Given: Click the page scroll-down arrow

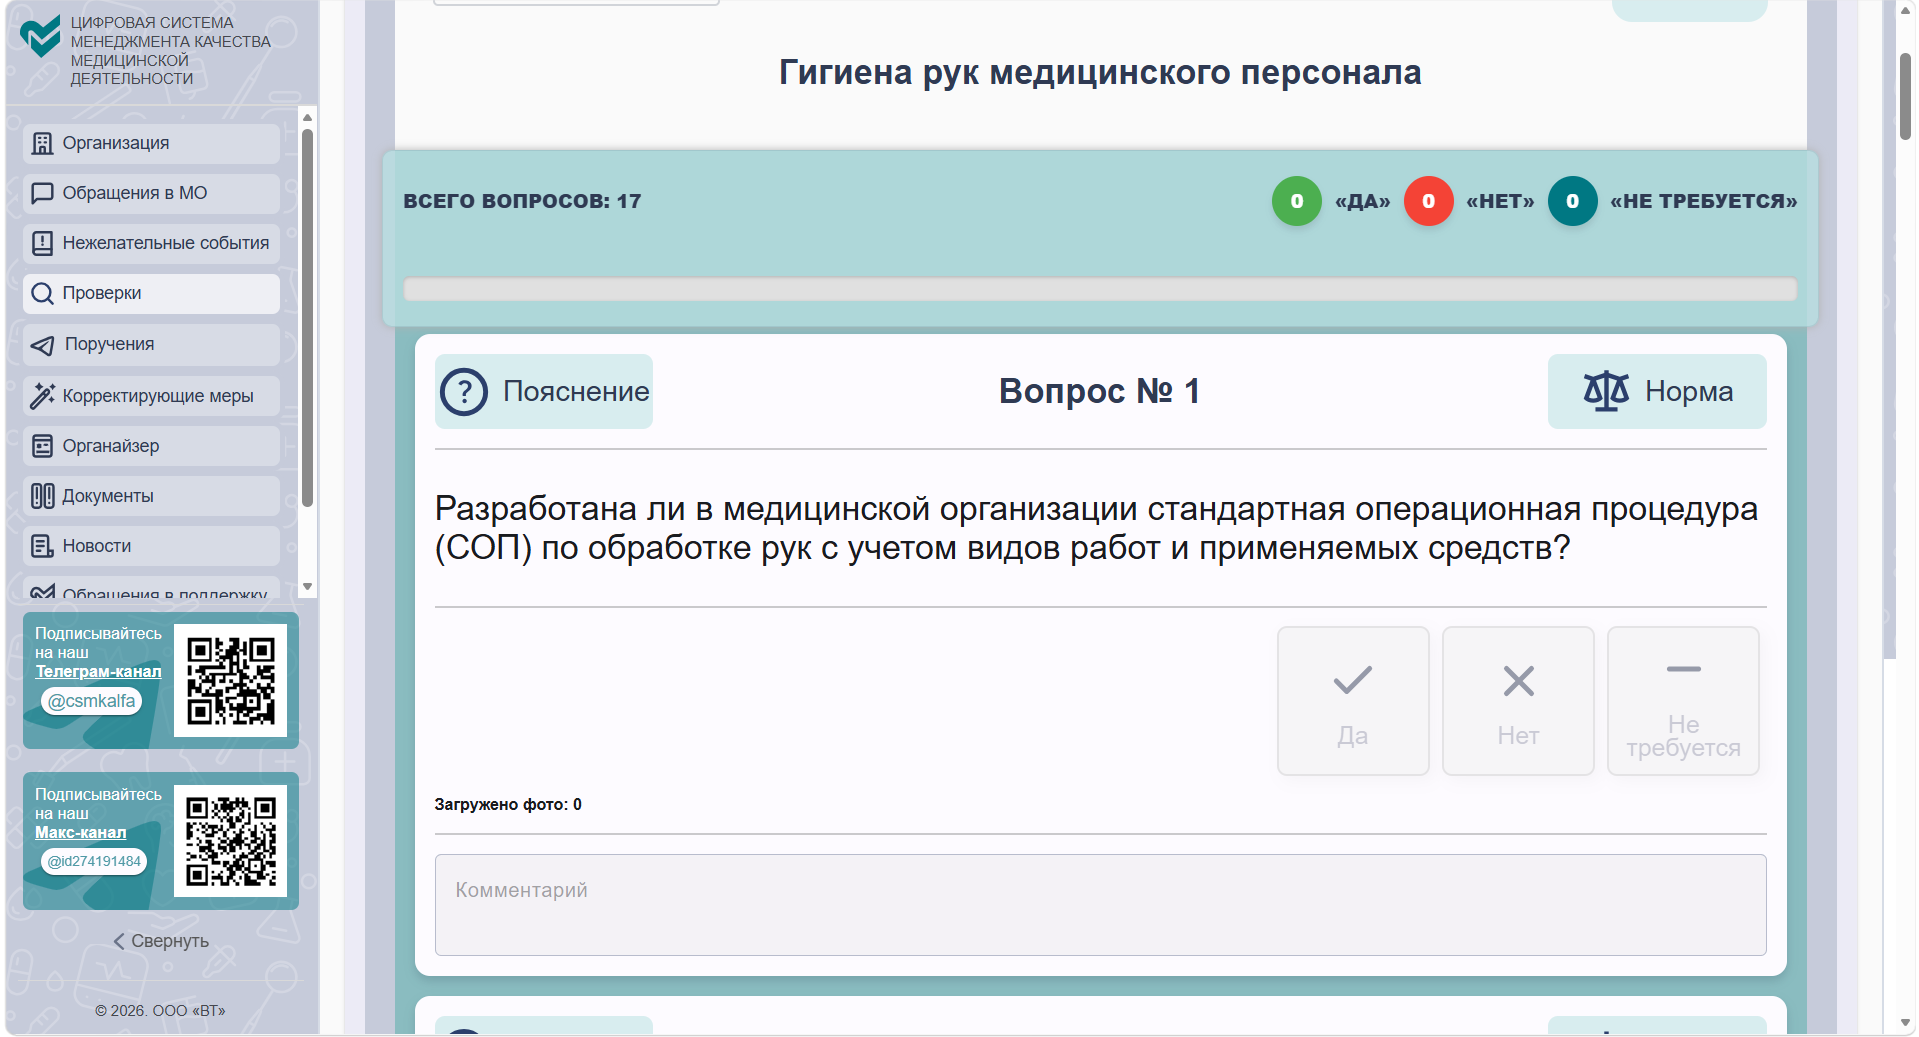Looking at the screenshot, I should click(1905, 1024).
